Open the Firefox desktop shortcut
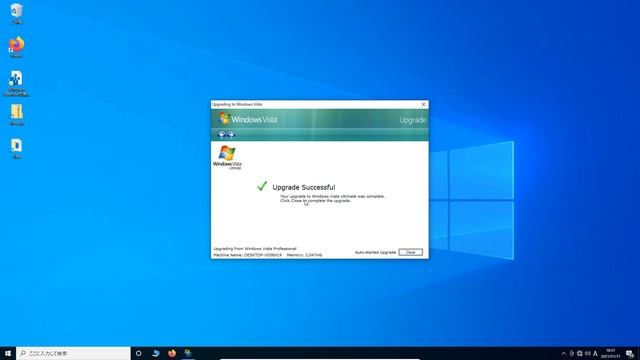 [x=16, y=47]
